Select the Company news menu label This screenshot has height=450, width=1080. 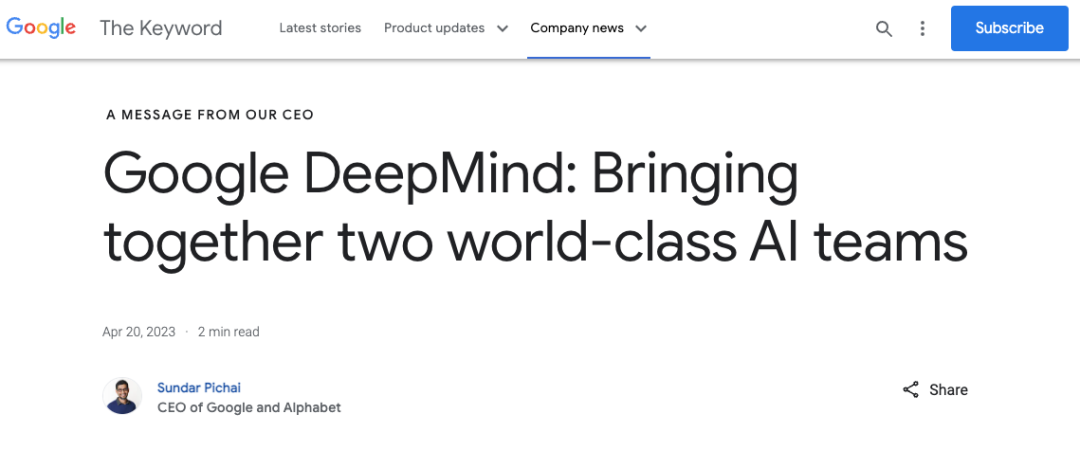pos(577,28)
